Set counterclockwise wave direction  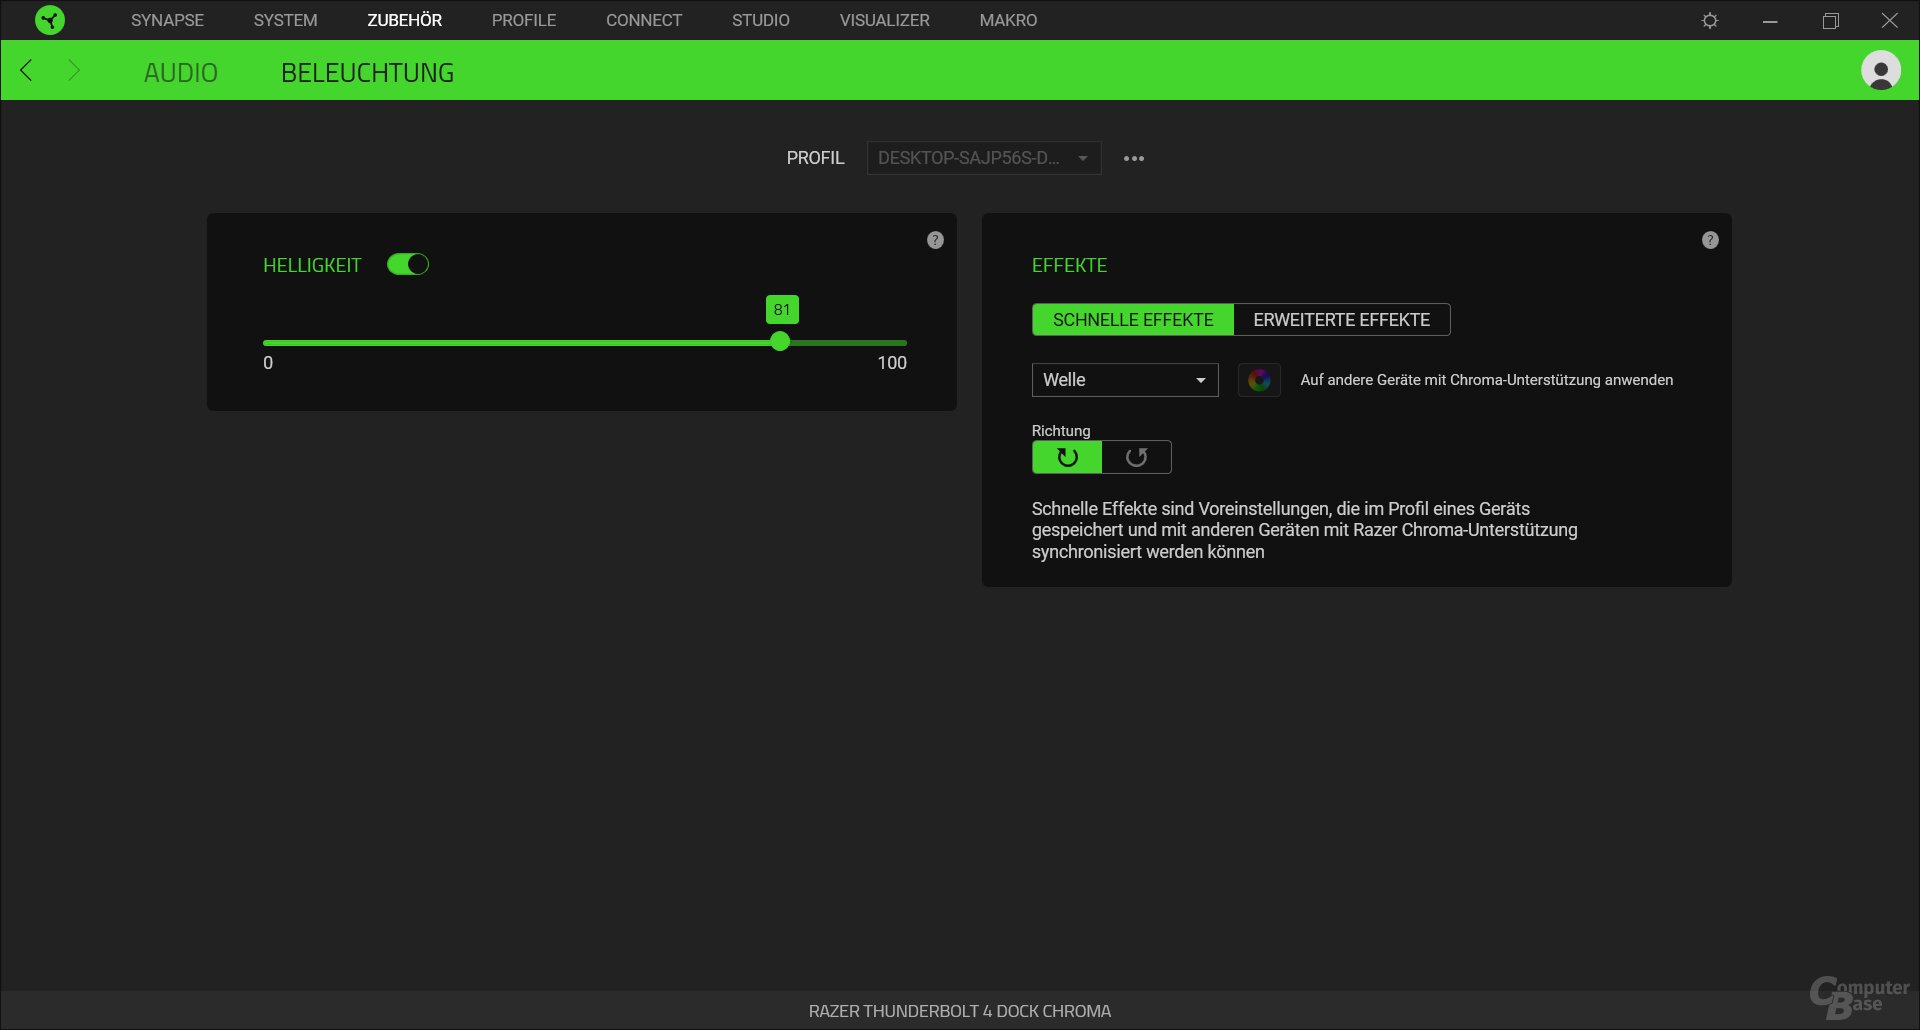1136,457
